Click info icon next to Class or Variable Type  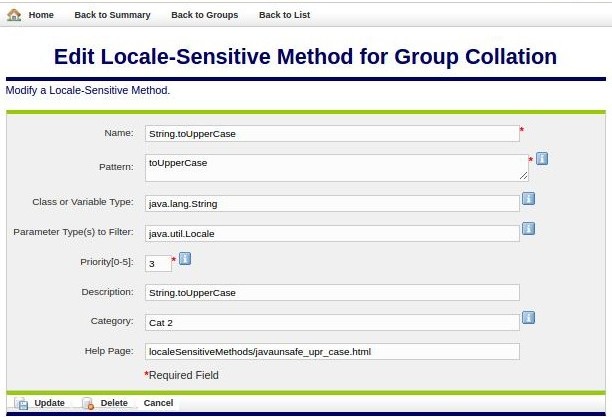[x=528, y=200]
